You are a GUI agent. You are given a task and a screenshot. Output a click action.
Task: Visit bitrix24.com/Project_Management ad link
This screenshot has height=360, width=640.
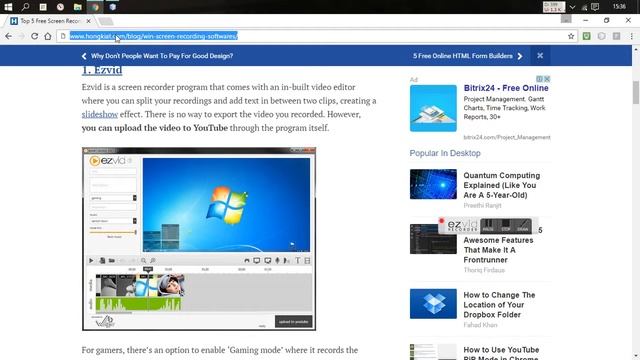click(x=507, y=137)
